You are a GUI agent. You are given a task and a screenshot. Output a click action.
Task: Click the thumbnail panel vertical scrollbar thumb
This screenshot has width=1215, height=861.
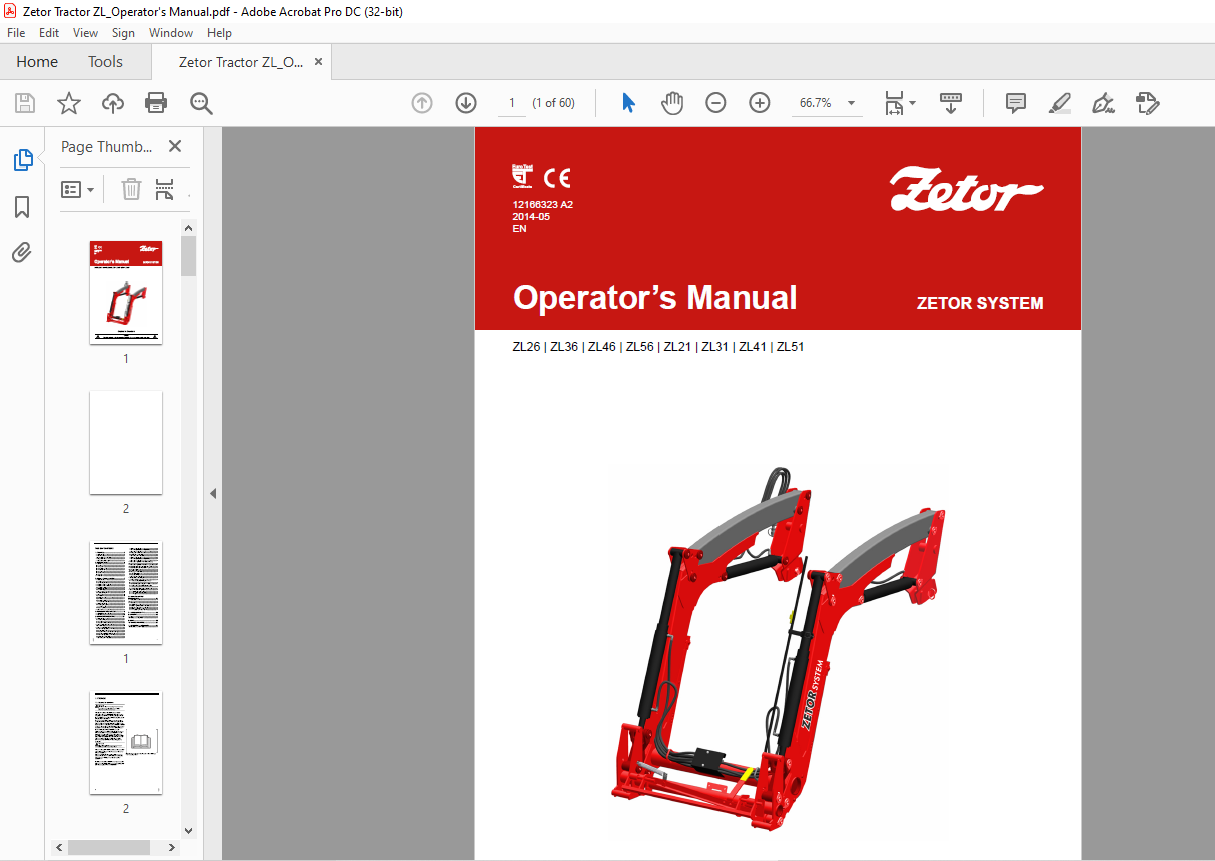189,255
